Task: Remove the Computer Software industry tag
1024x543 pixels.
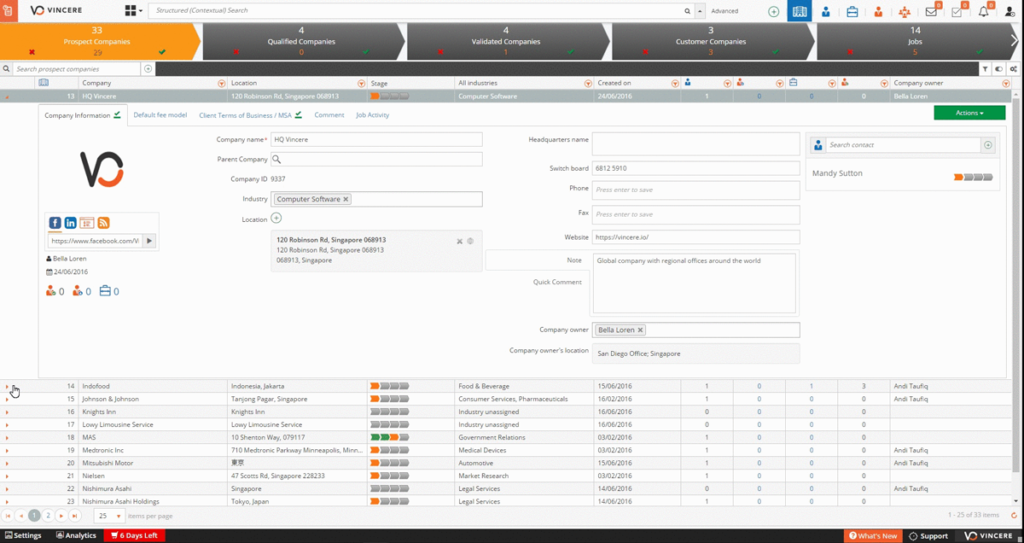Action: 346,199
